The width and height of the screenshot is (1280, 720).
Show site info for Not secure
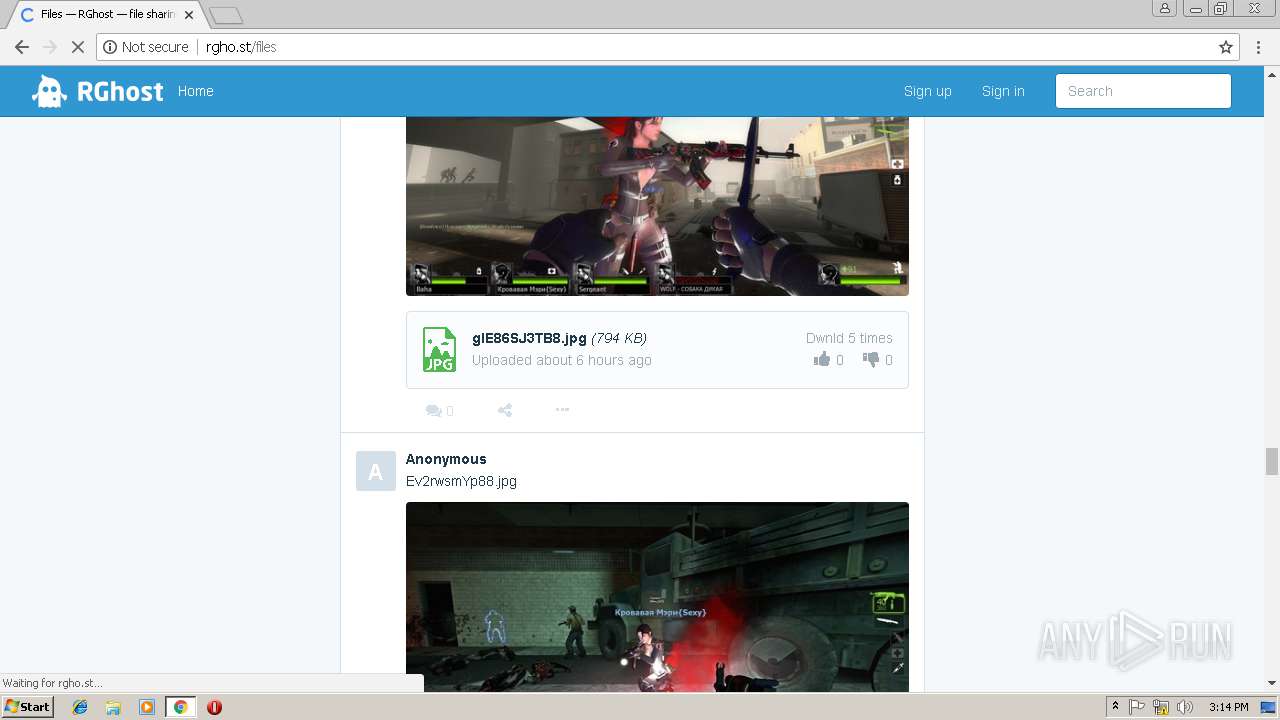tap(146, 47)
